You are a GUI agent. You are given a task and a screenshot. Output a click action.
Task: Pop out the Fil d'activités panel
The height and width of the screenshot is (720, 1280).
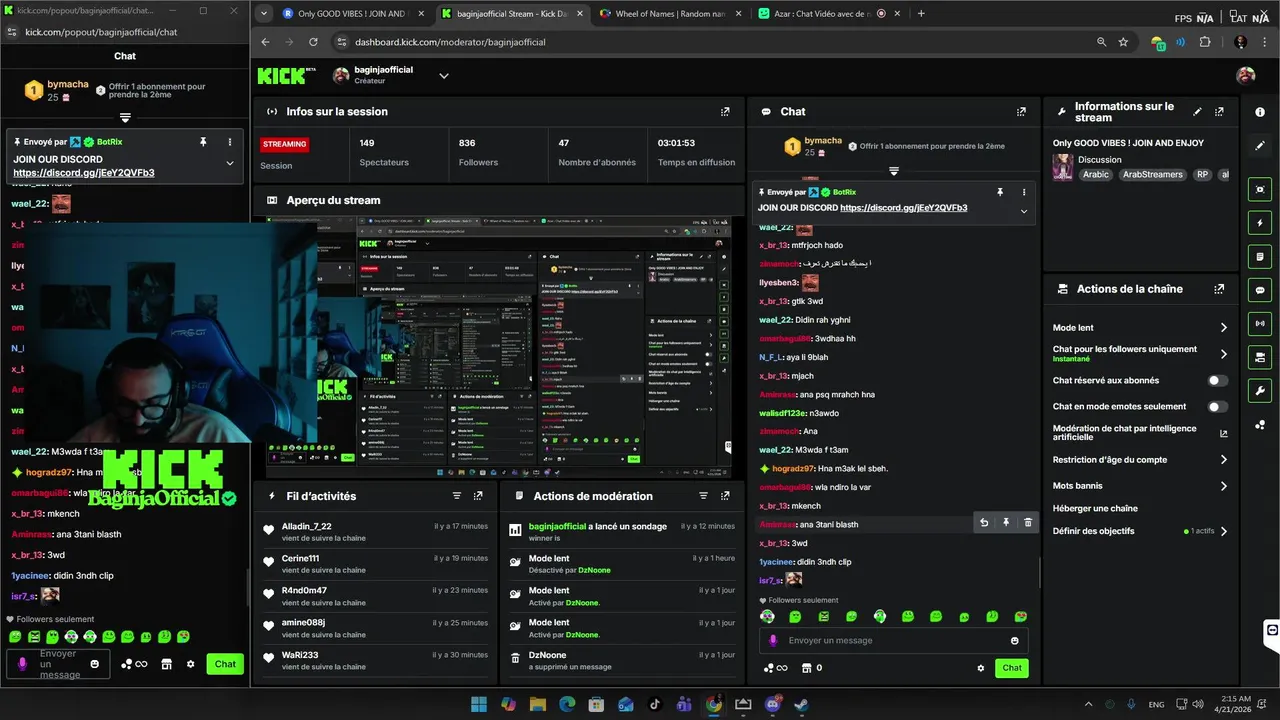(478, 496)
